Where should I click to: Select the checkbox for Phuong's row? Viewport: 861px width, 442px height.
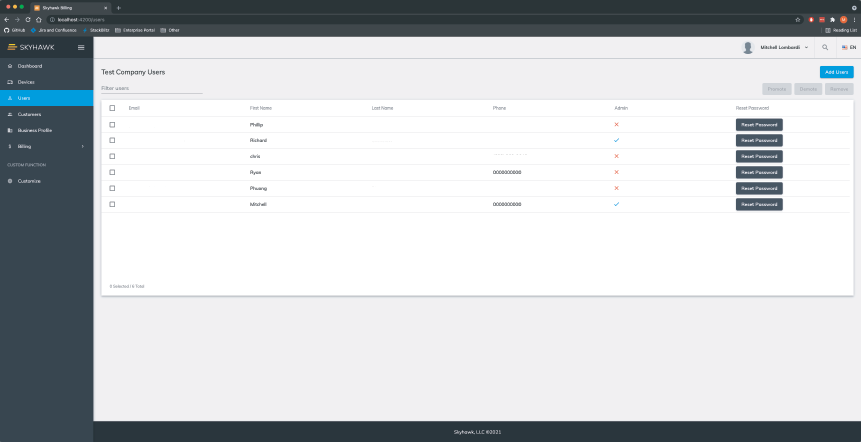[x=112, y=188]
